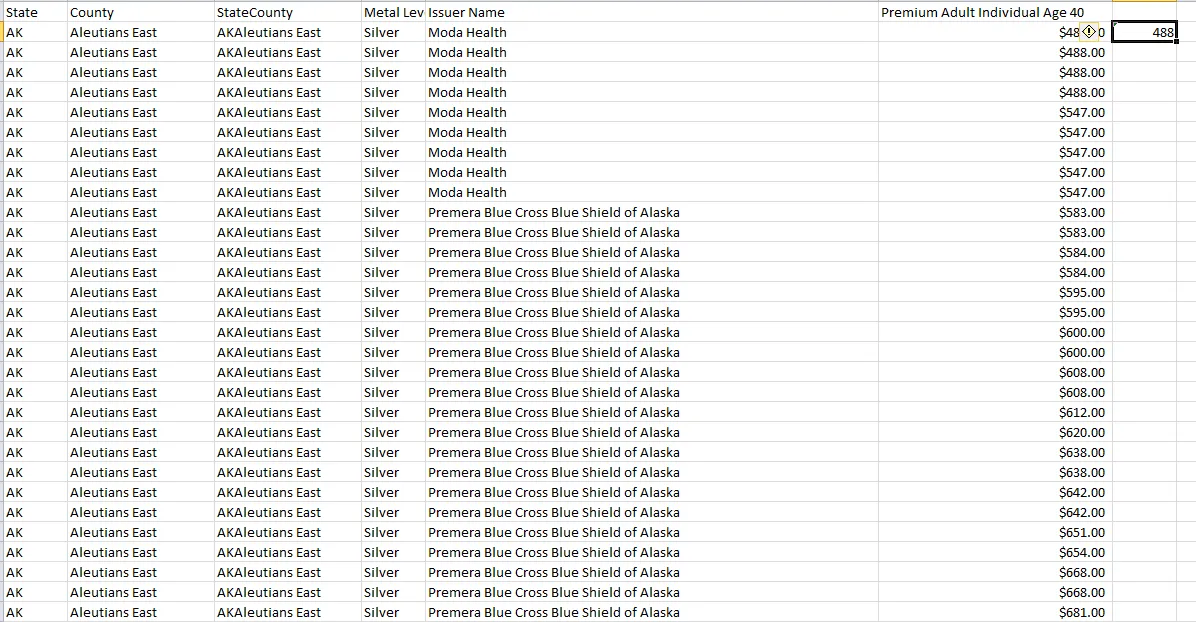This screenshot has height=622, width=1196.
Task: Select the Metal Lev header cell
Action: [x=393, y=12]
